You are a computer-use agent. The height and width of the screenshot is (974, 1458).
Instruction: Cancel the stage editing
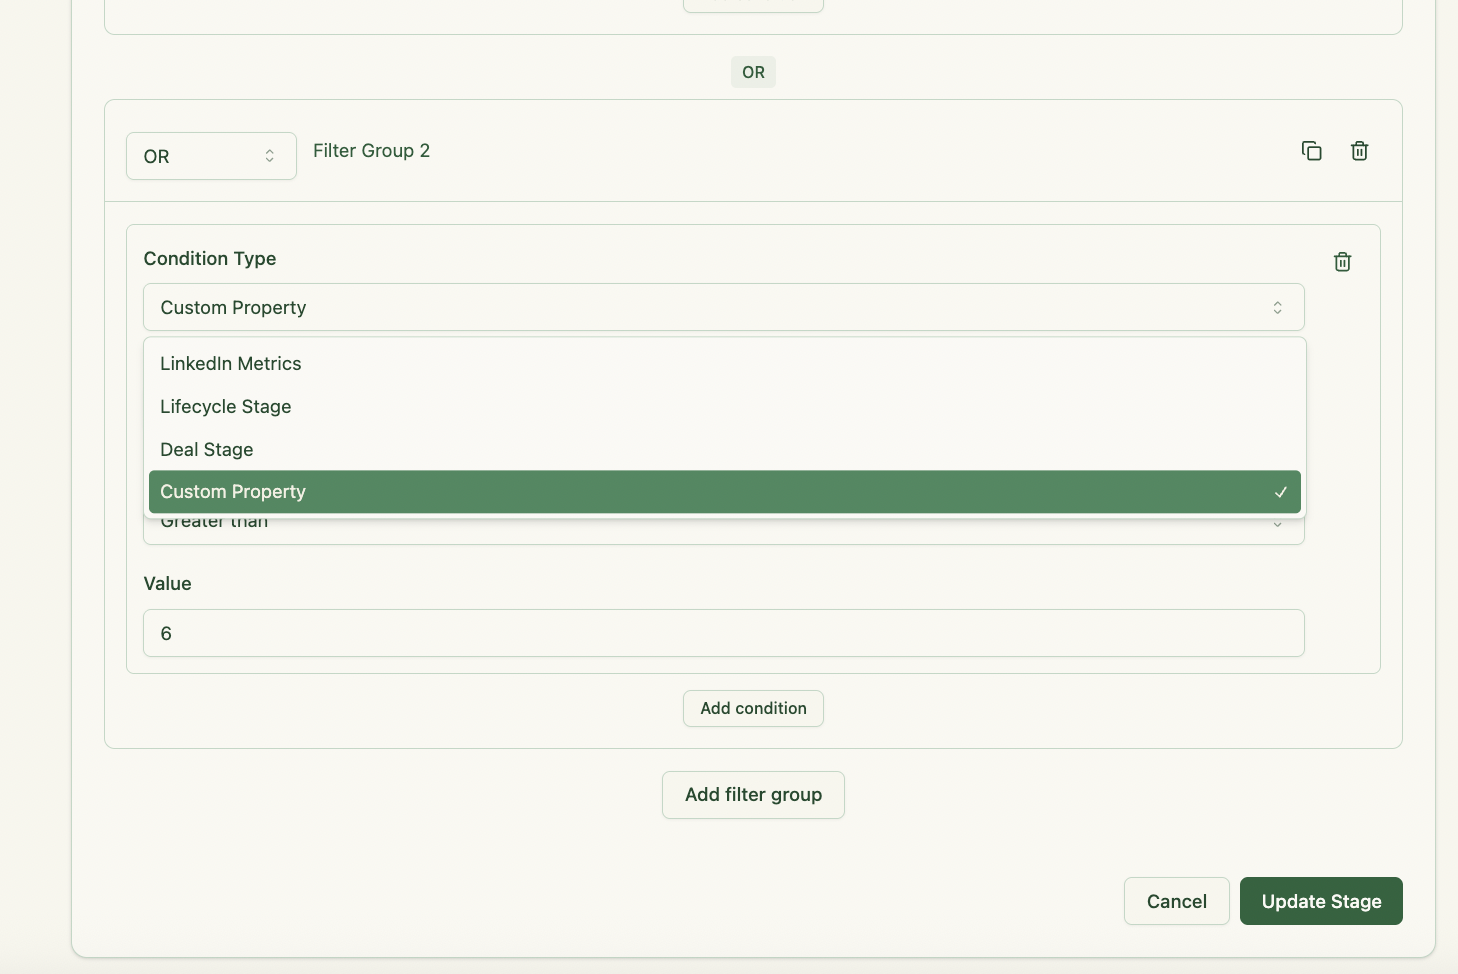coord(1176,901)
